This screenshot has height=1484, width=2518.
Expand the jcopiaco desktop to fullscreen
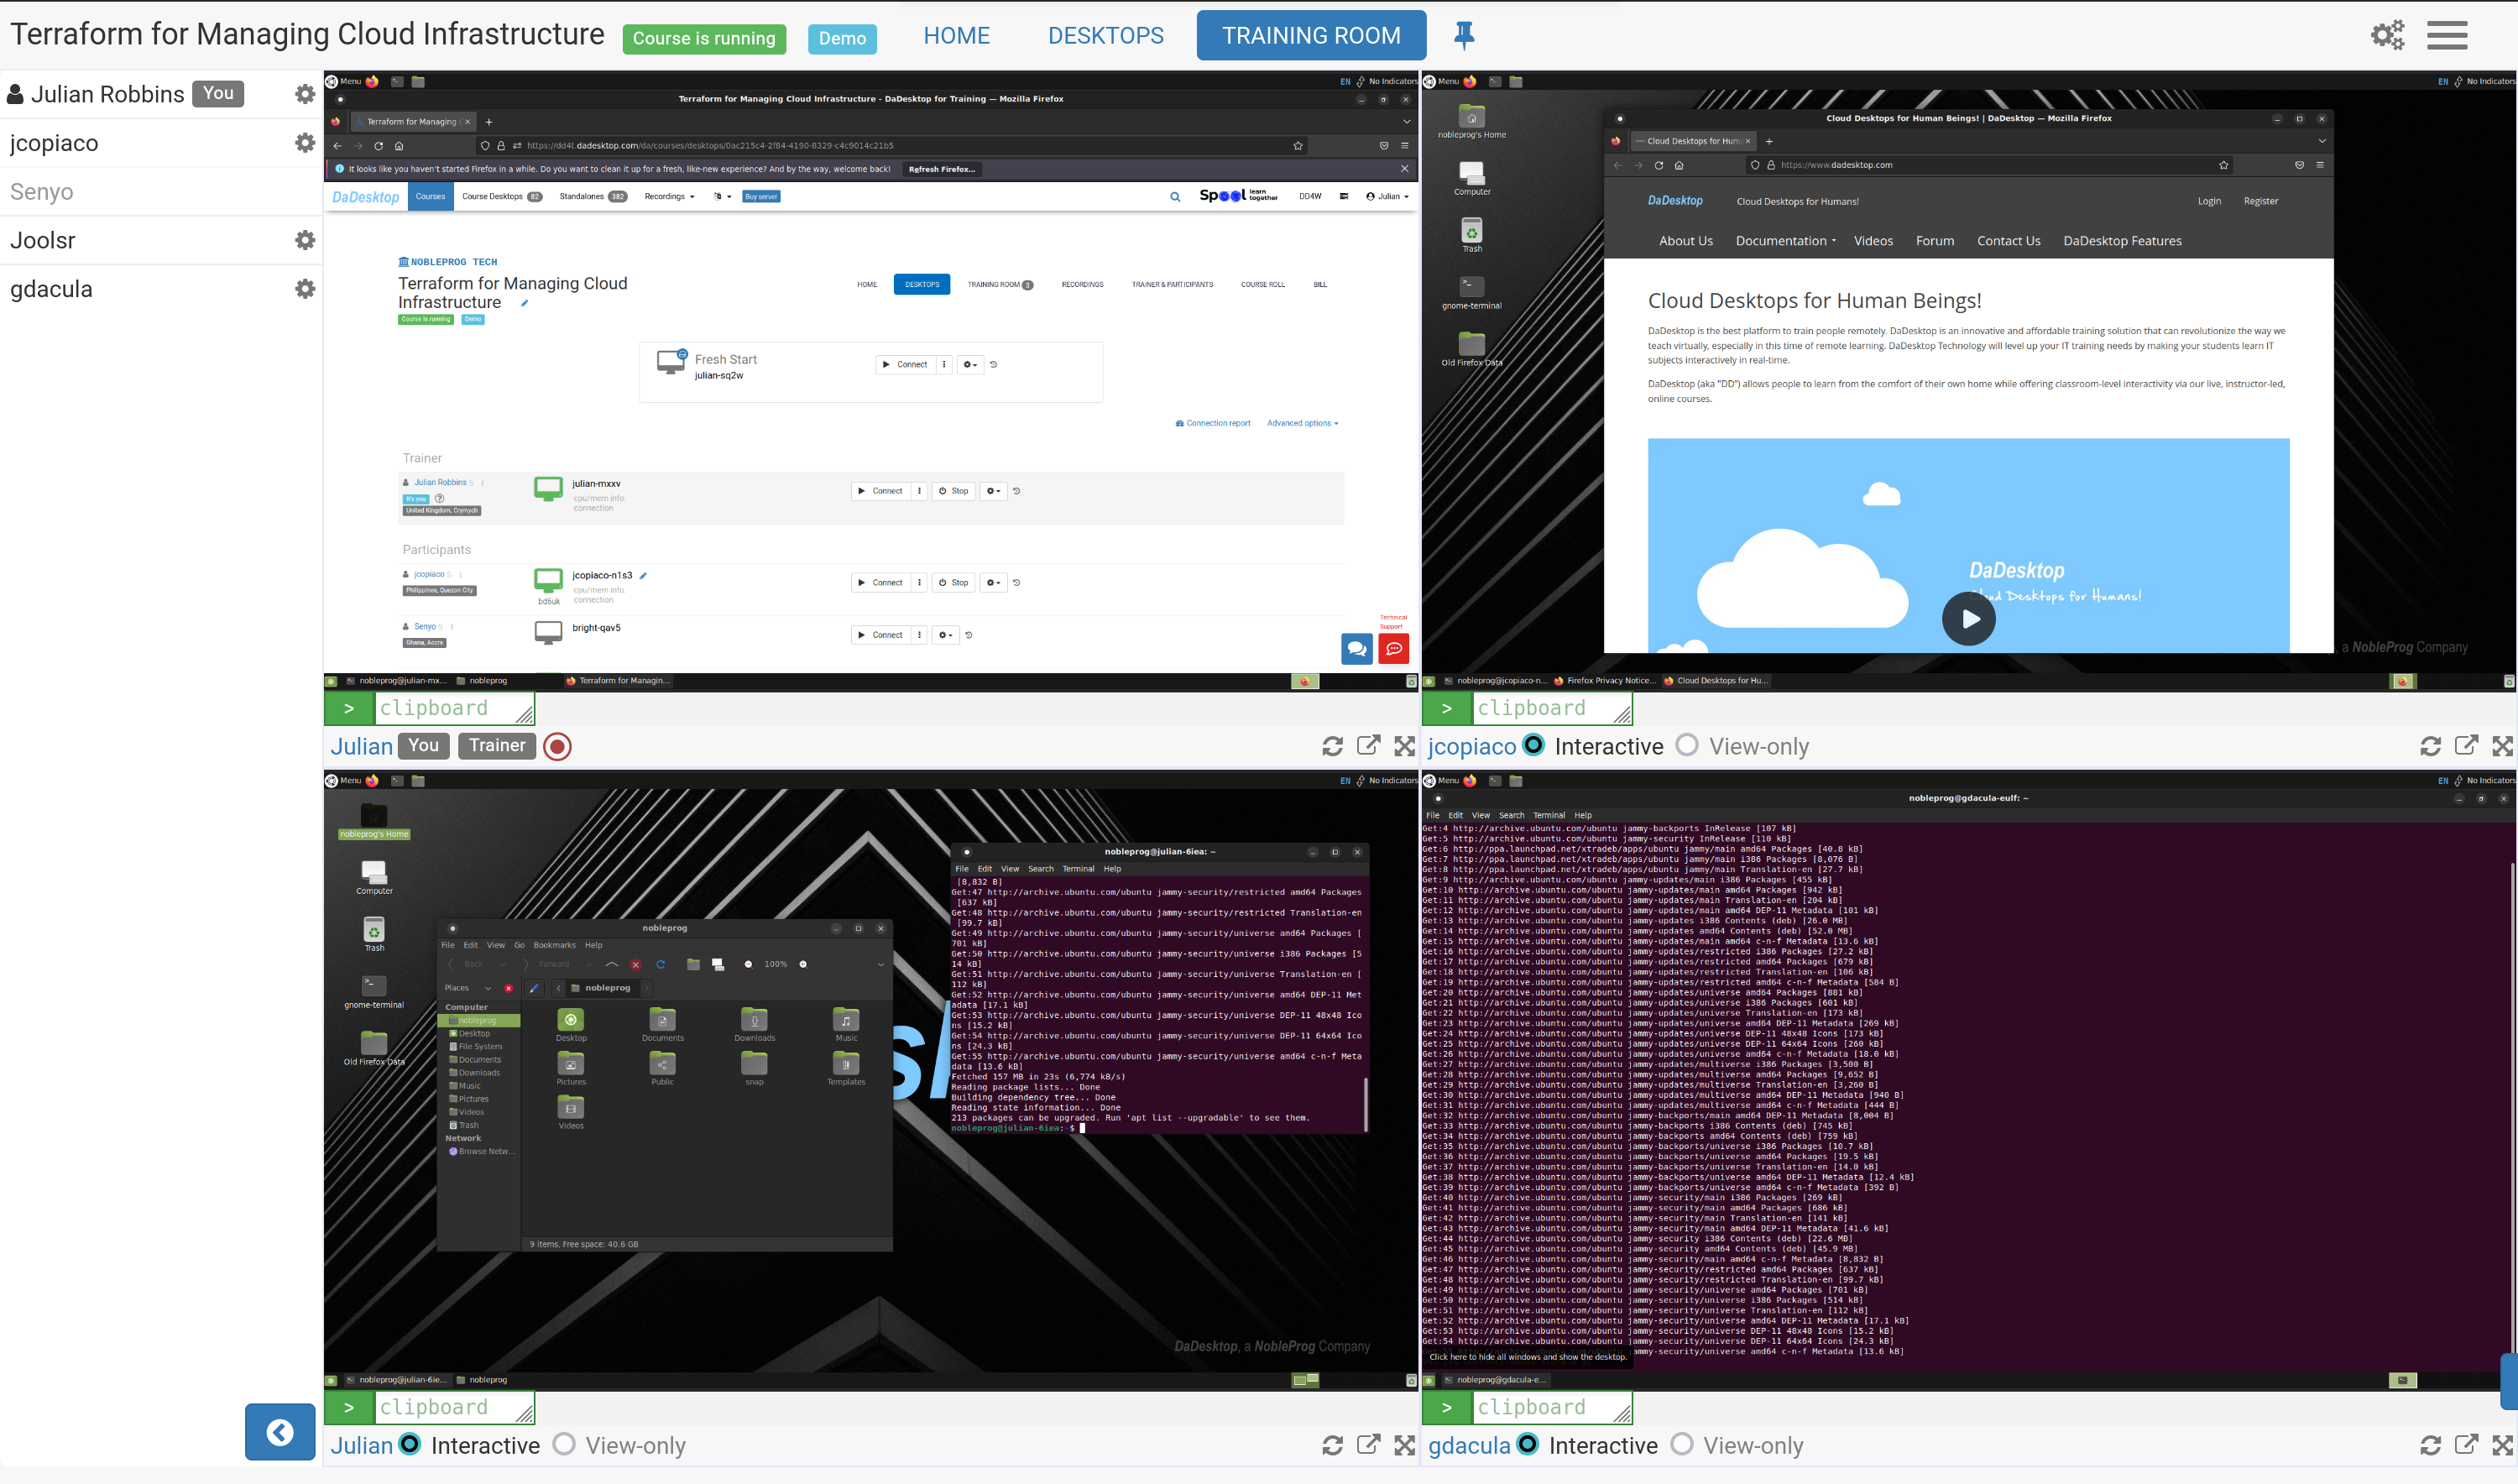pyautogui.click(x=2503, y=746)
